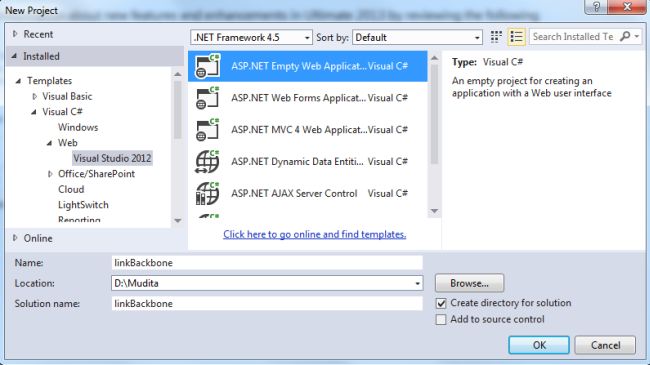Viewport: 650px width, 365px height.
Task: Collapse the Installed section
Action: point(15,56)
